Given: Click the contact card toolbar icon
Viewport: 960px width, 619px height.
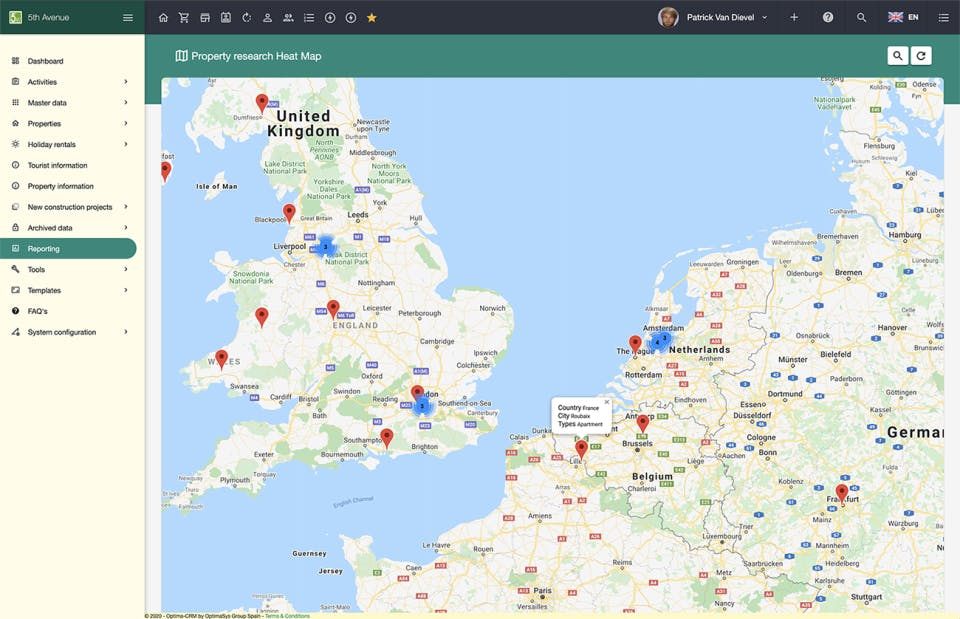Looking at the screenshot, I should click(226, 18).
